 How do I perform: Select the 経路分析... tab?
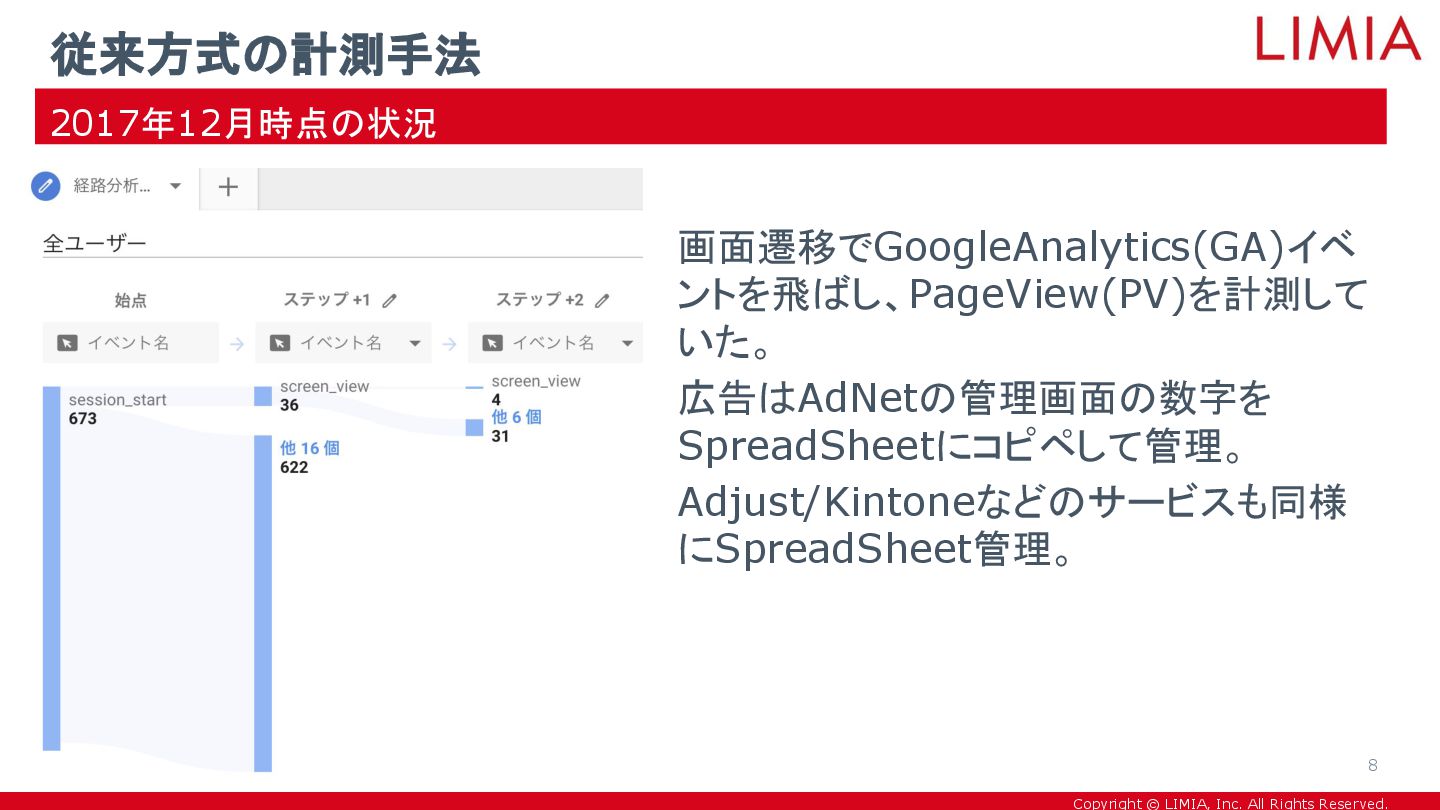(112, 186)
